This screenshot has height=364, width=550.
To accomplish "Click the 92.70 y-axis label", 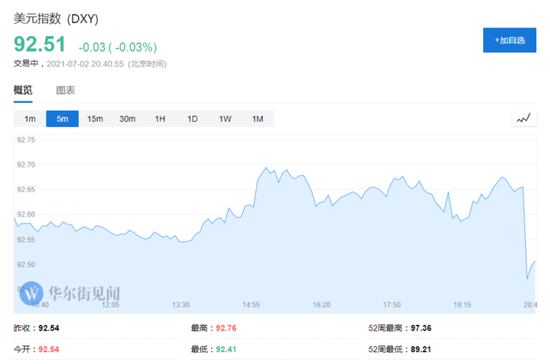I will coord(26,164).
